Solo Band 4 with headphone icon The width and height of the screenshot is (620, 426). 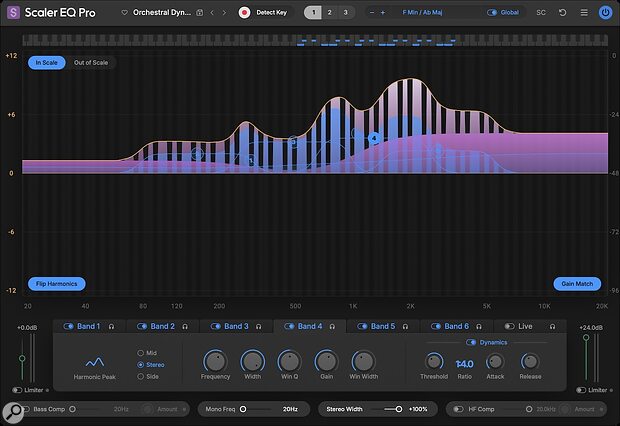point(332,327)
